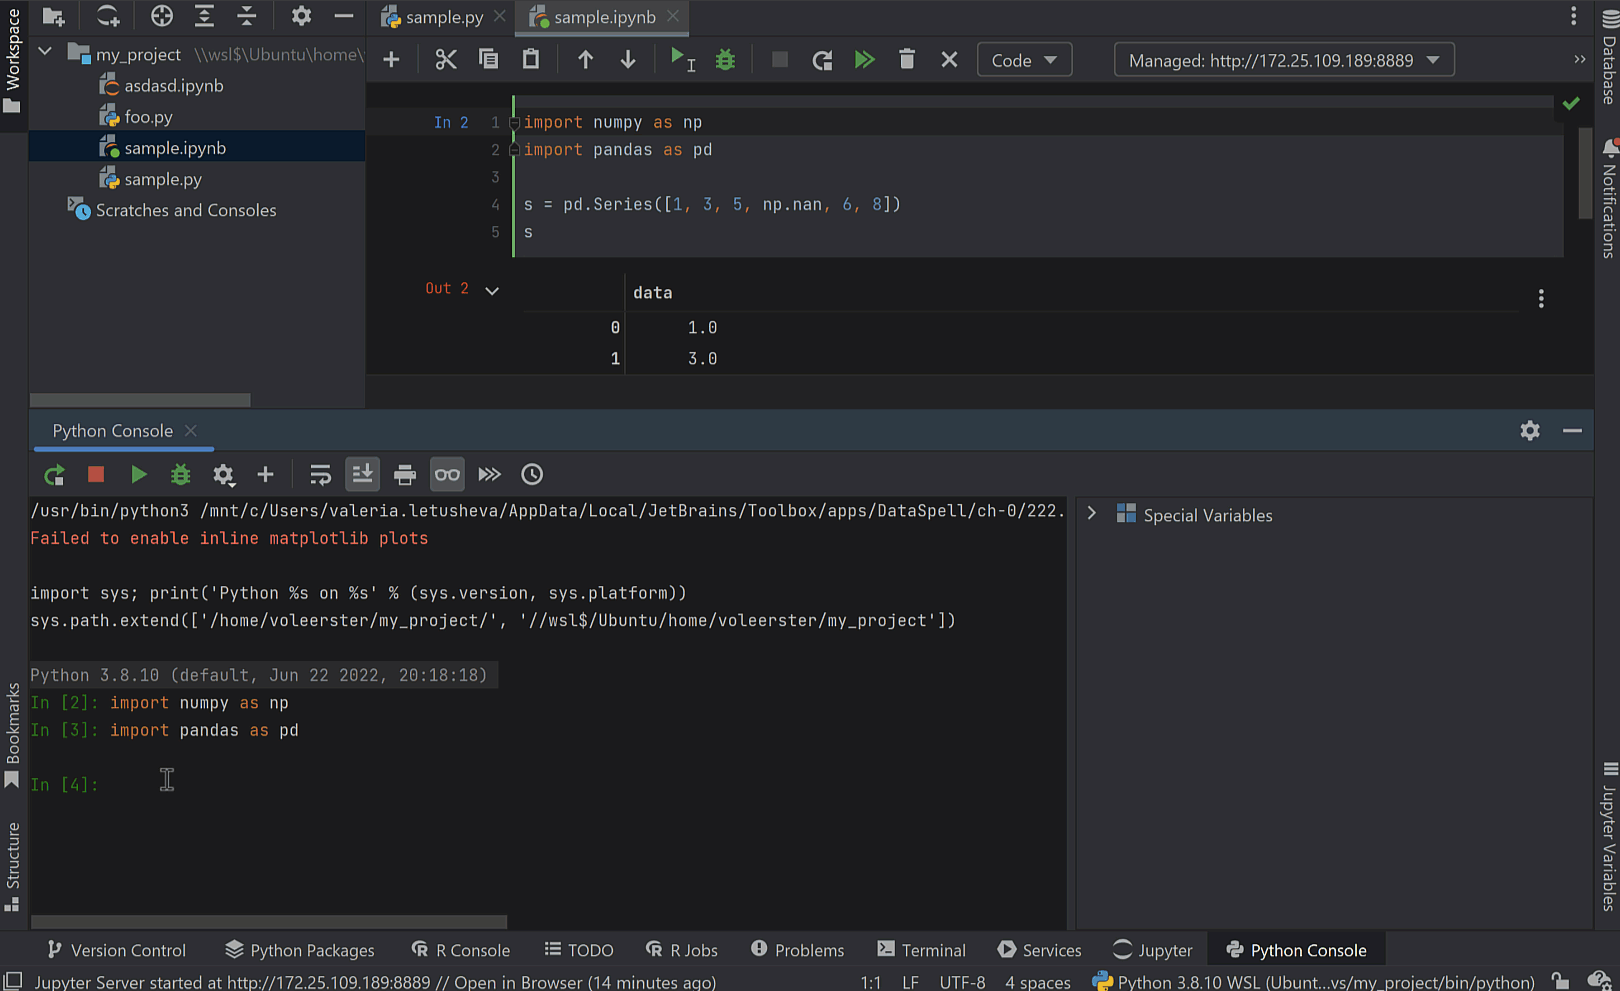The height and width of the screenshot is (991, 1620).
Task: Run the current notebook cell
Action: coord(679,59)
